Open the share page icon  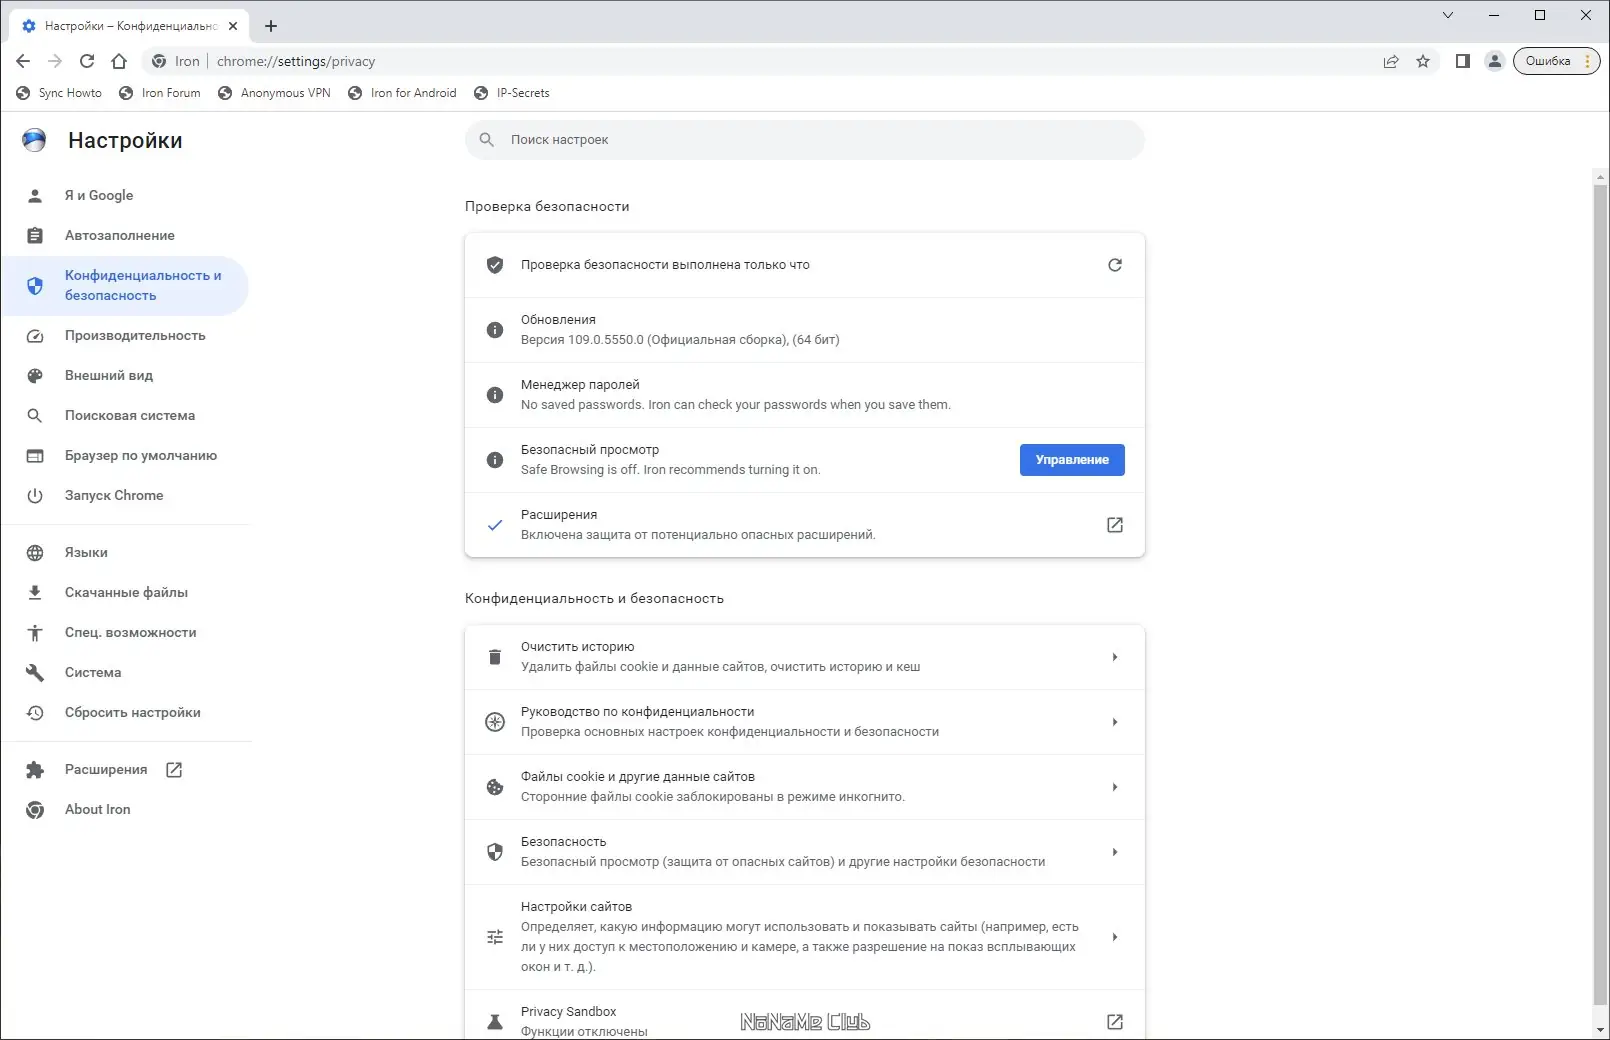(1391, 61)
